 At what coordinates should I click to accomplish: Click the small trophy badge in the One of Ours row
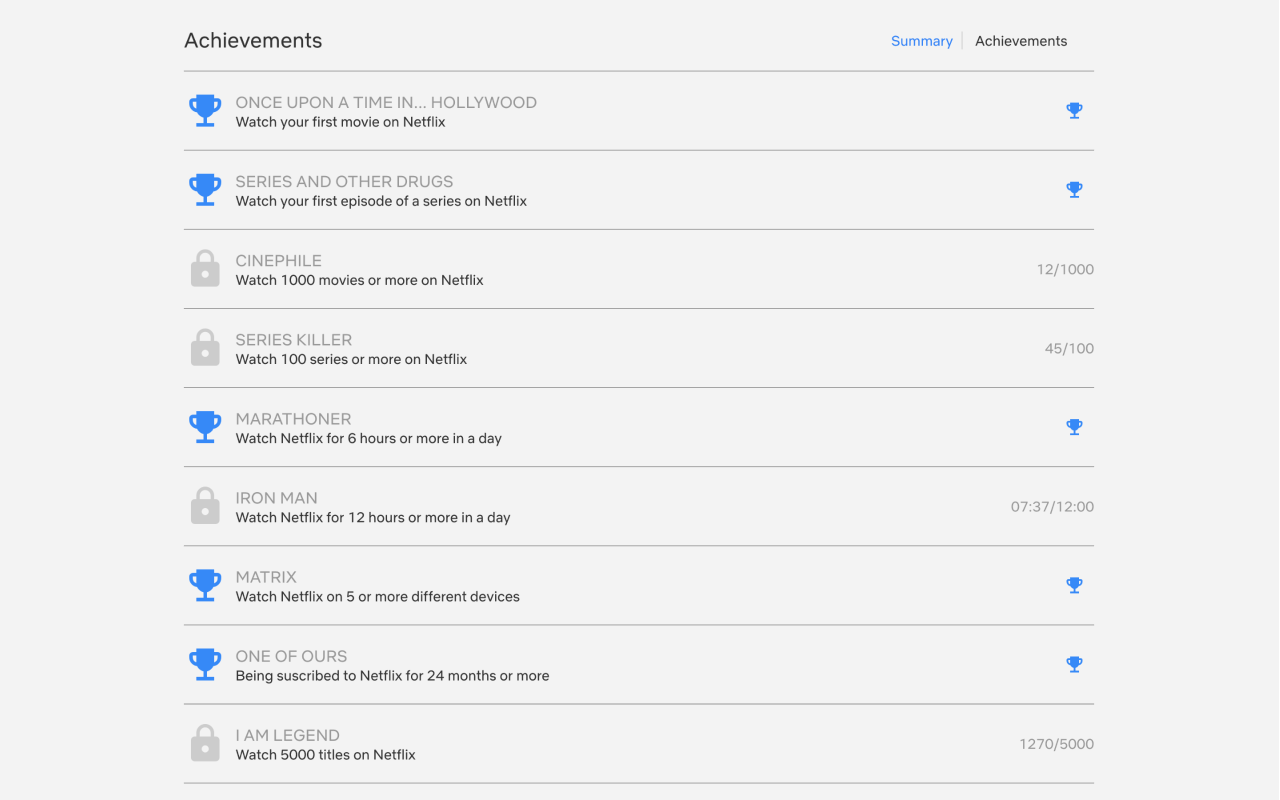point(1074,664)
